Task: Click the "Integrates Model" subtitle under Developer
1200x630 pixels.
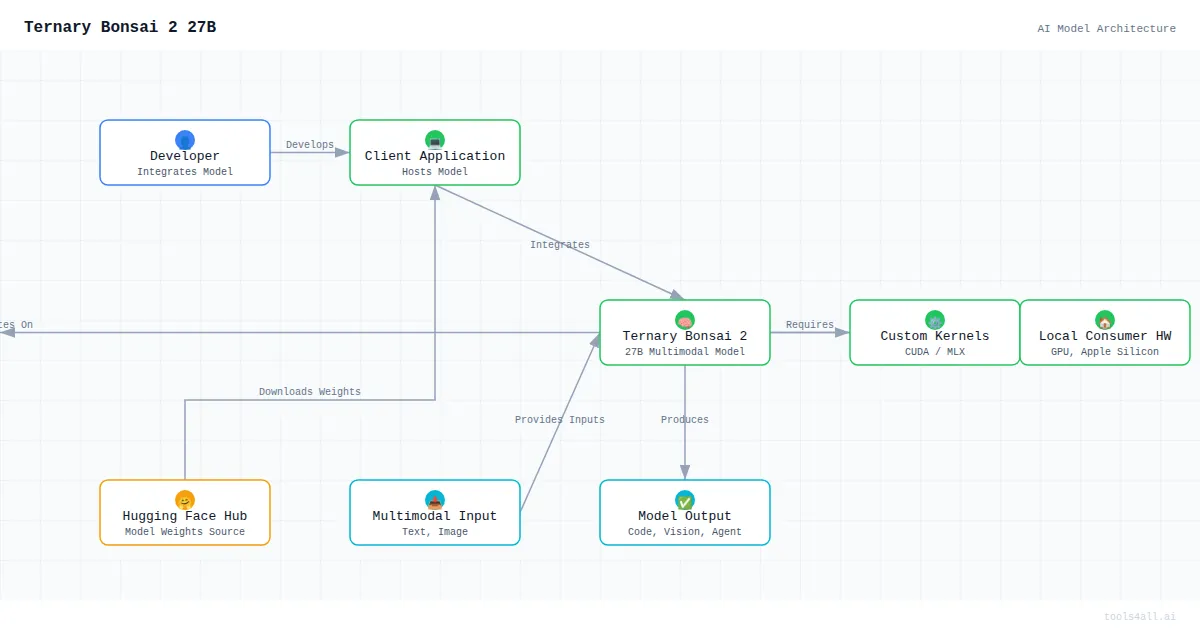Action: (185, 172)
